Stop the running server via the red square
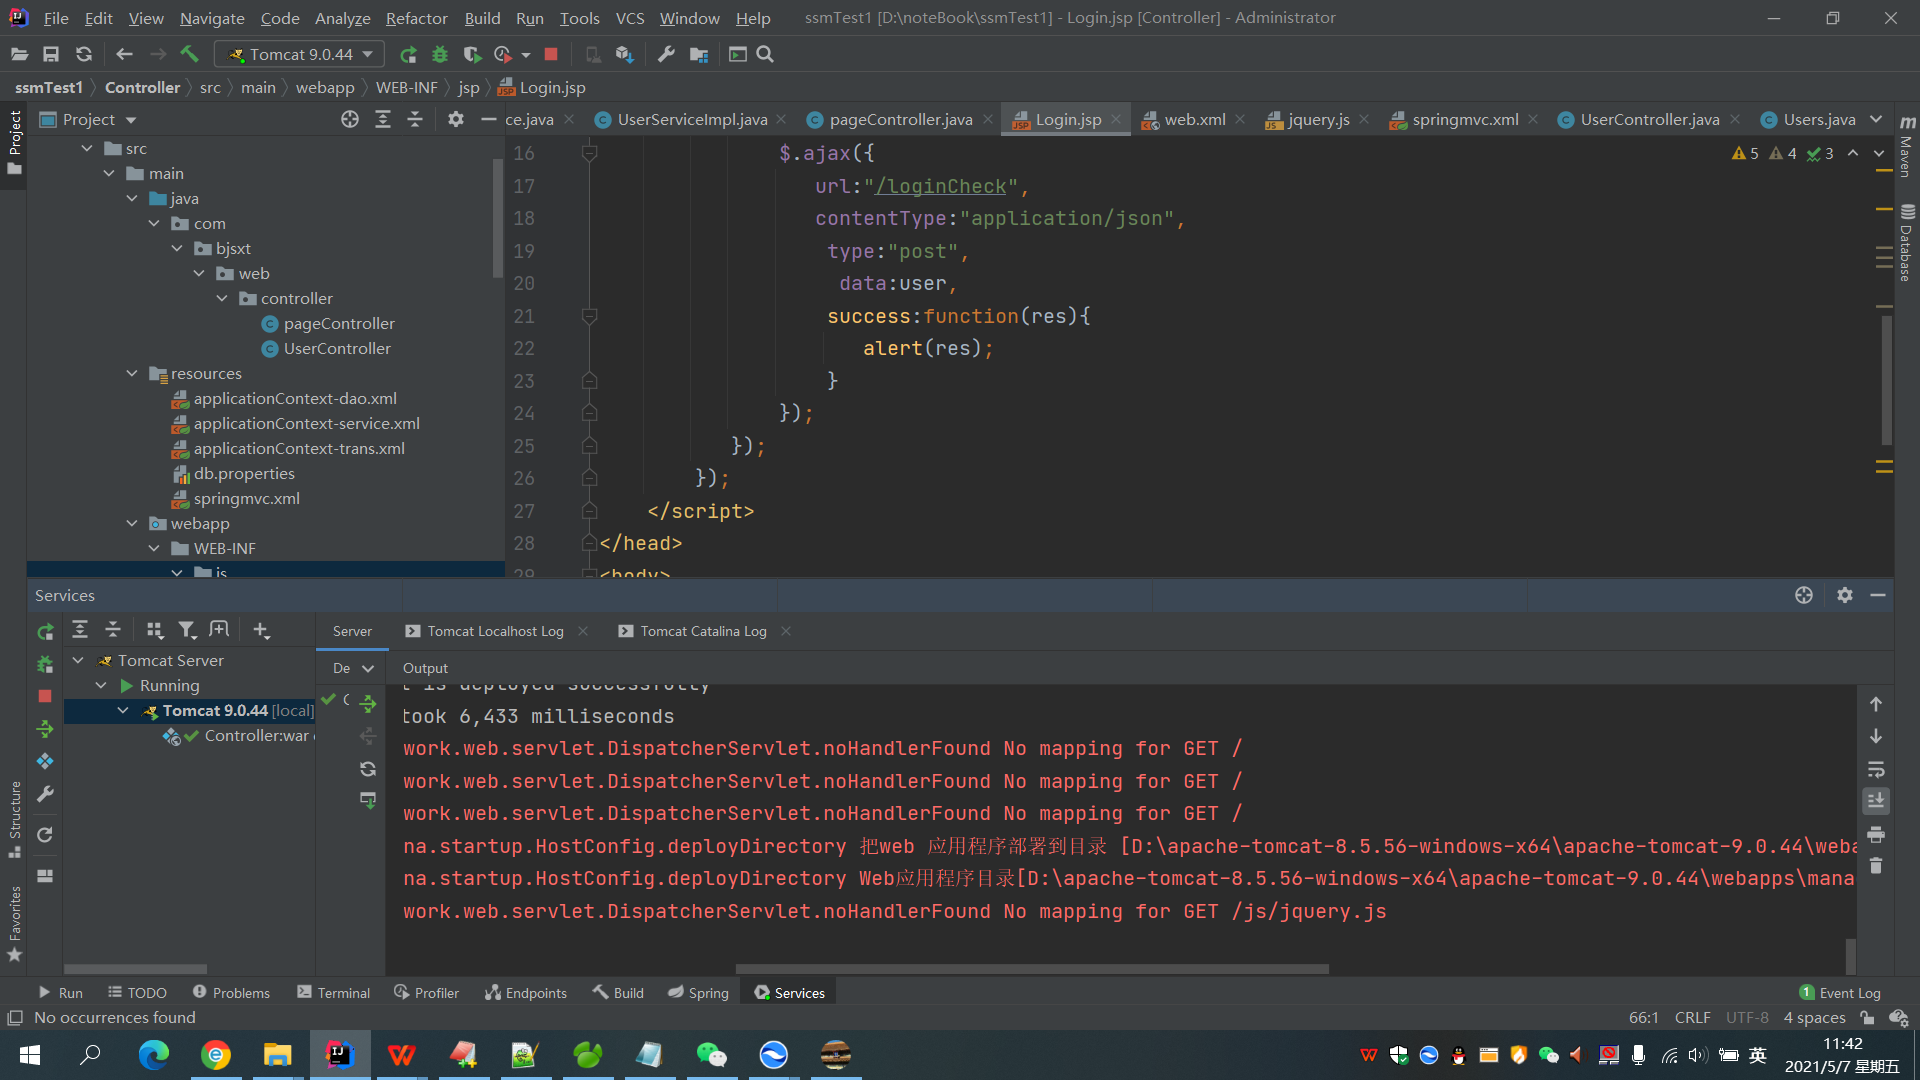The image size is (1920, 1080). pos(551,54)
